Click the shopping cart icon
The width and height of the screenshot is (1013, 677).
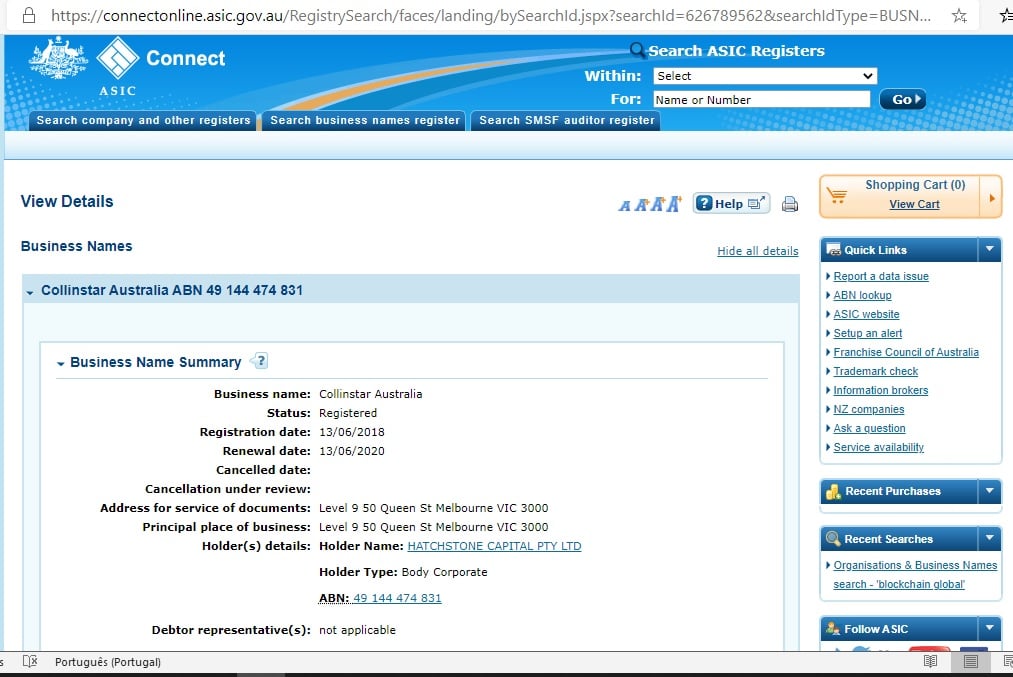(x=837, y=195)
